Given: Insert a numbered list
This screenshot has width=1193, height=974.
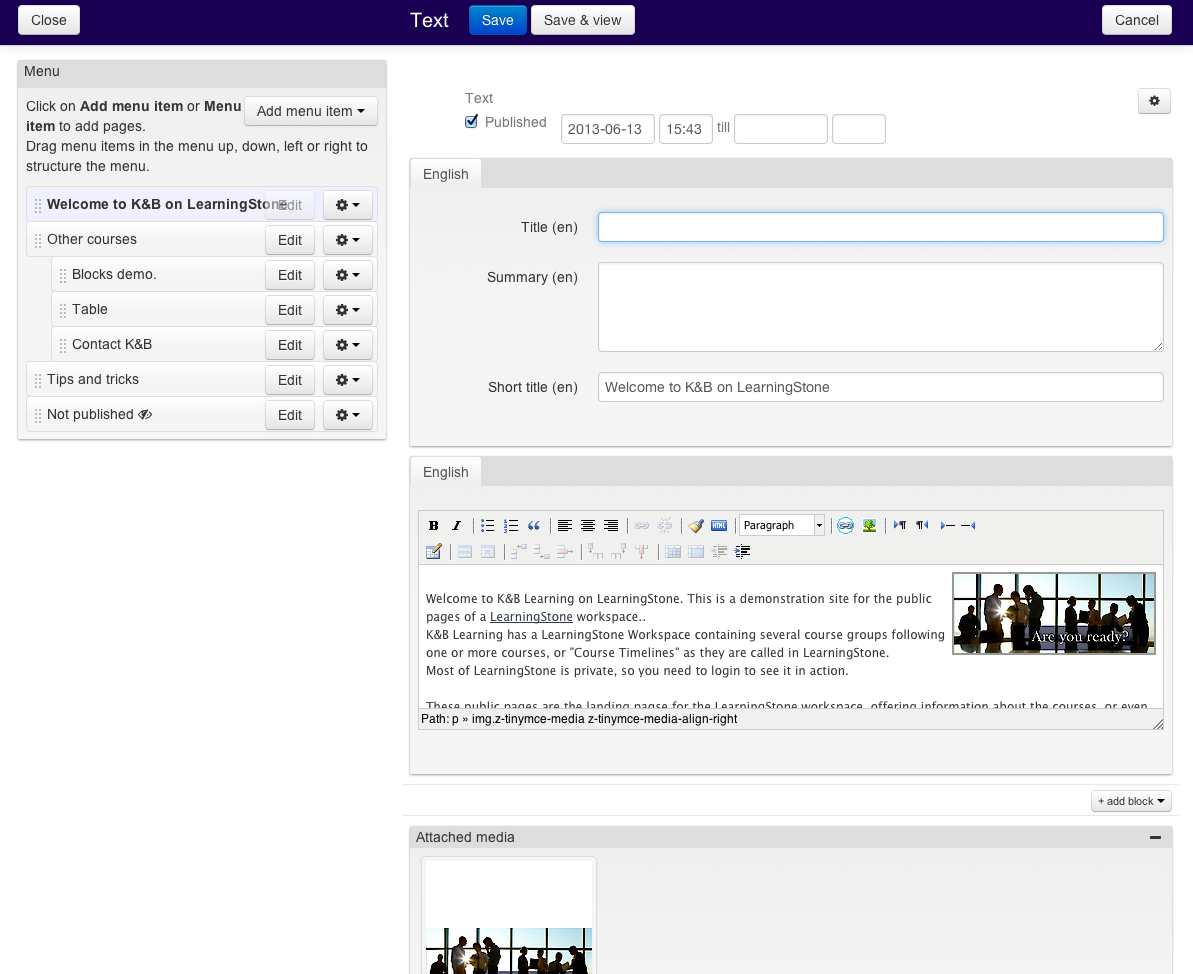Looking at the screenshot, I should (x=511, y=525).
